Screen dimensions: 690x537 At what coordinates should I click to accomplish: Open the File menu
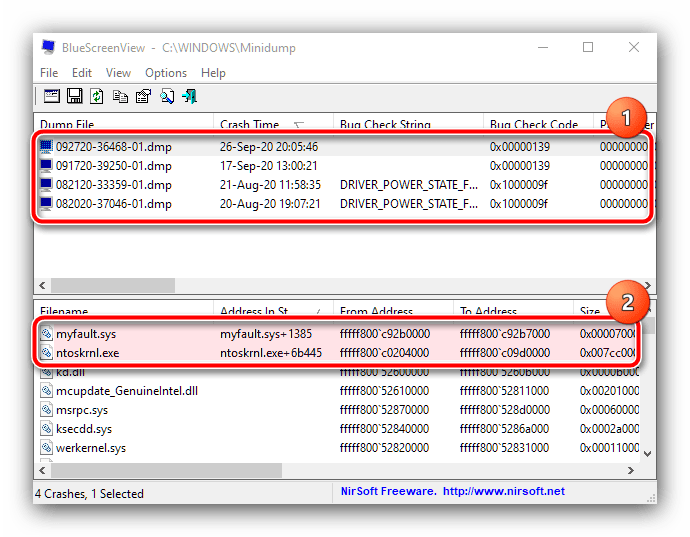click(49, 73)
